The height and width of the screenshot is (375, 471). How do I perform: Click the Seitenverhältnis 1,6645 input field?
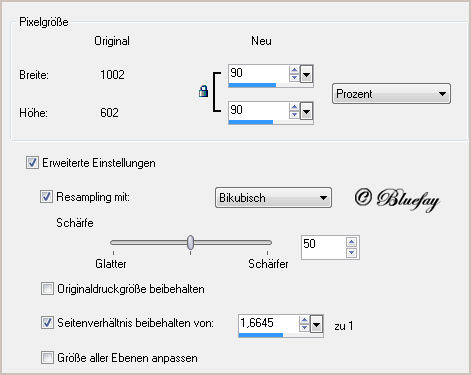pyautogui.click(x=269, y=323)
